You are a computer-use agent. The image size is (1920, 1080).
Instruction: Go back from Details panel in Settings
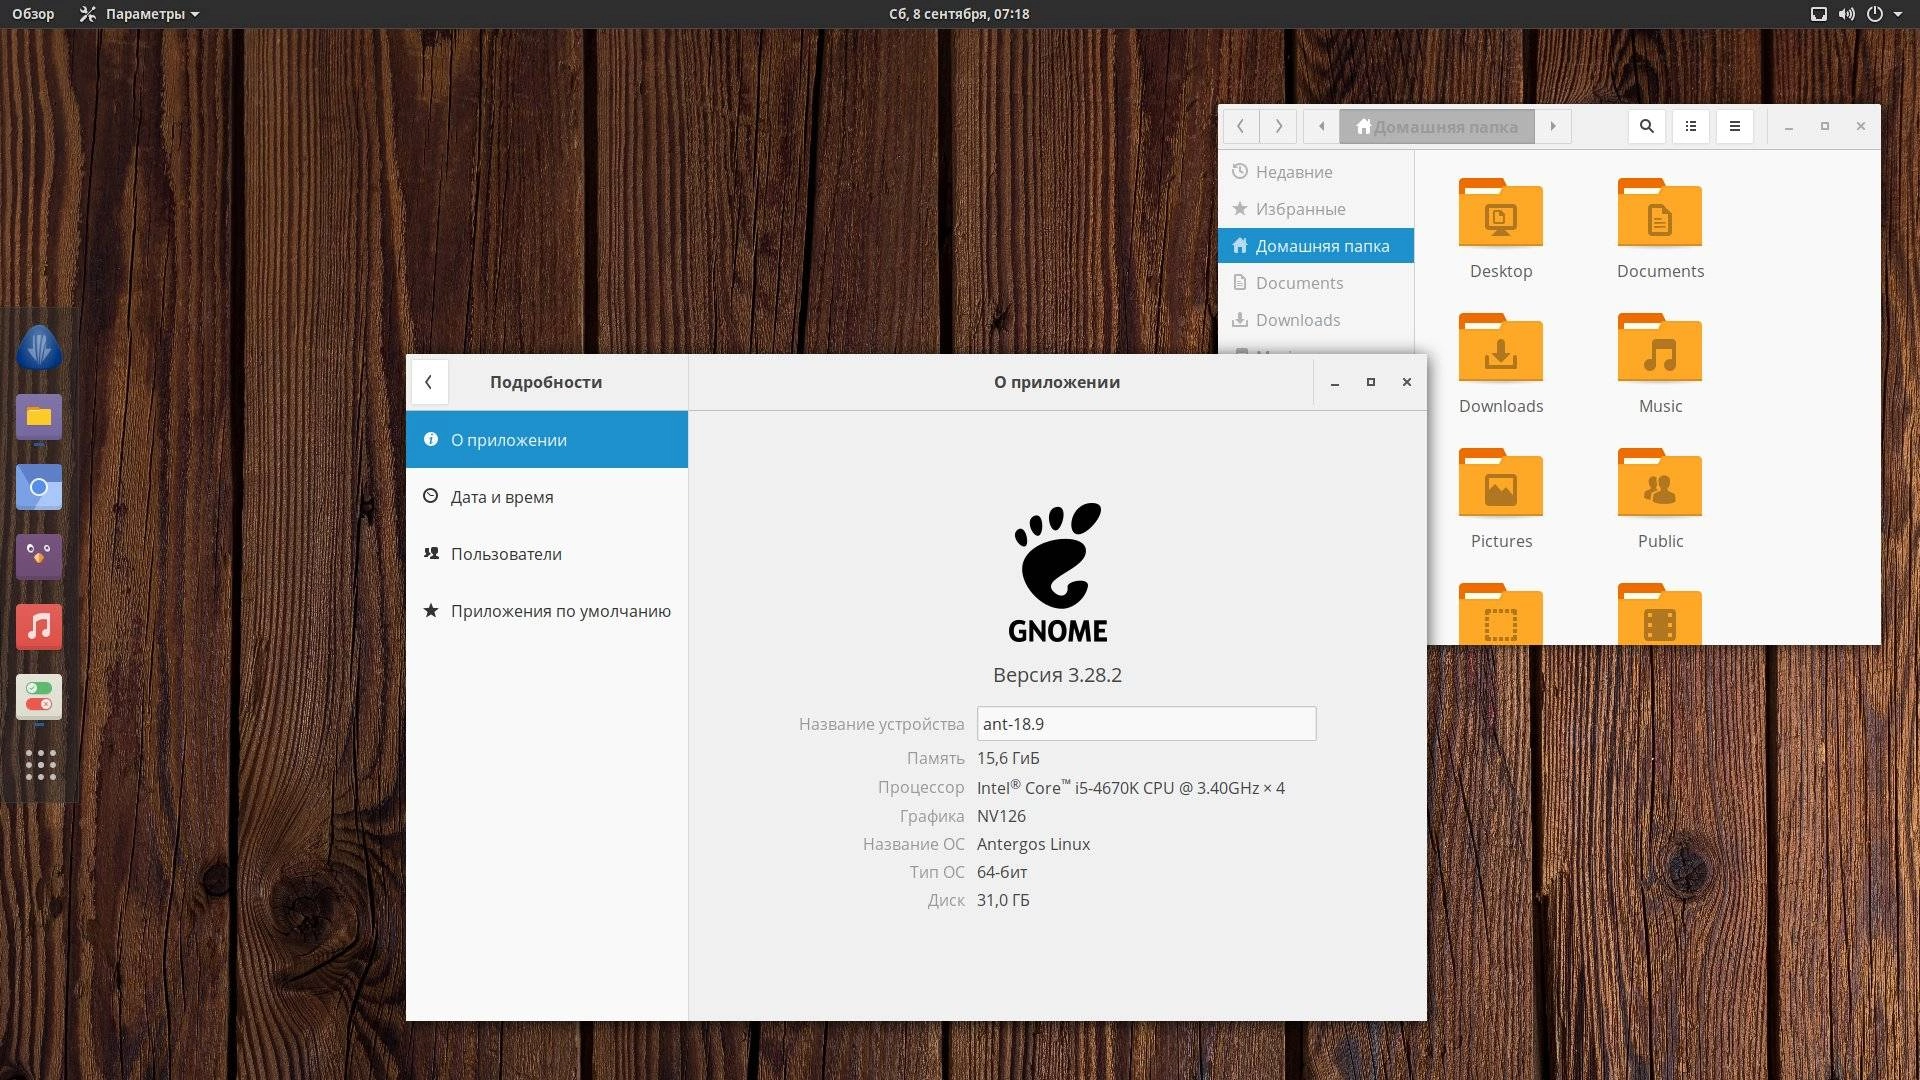(429, 382)
